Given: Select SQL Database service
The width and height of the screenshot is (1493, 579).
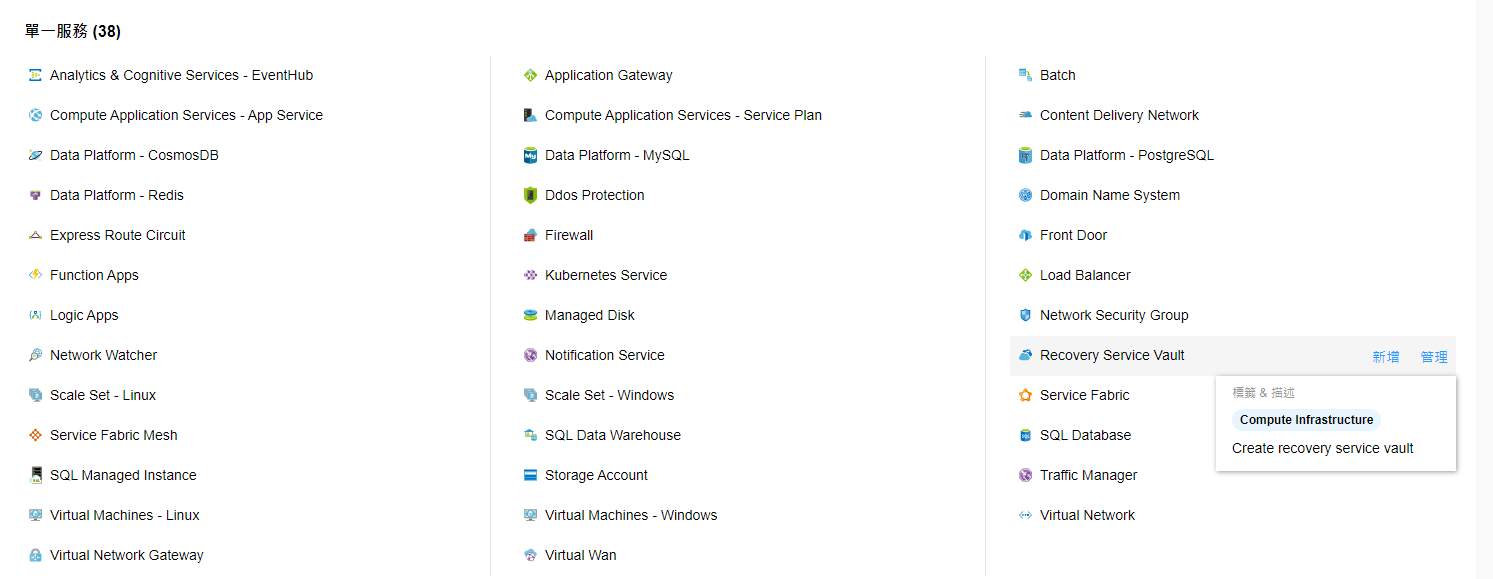Looking at the screenshot, I should [1085, 435].
